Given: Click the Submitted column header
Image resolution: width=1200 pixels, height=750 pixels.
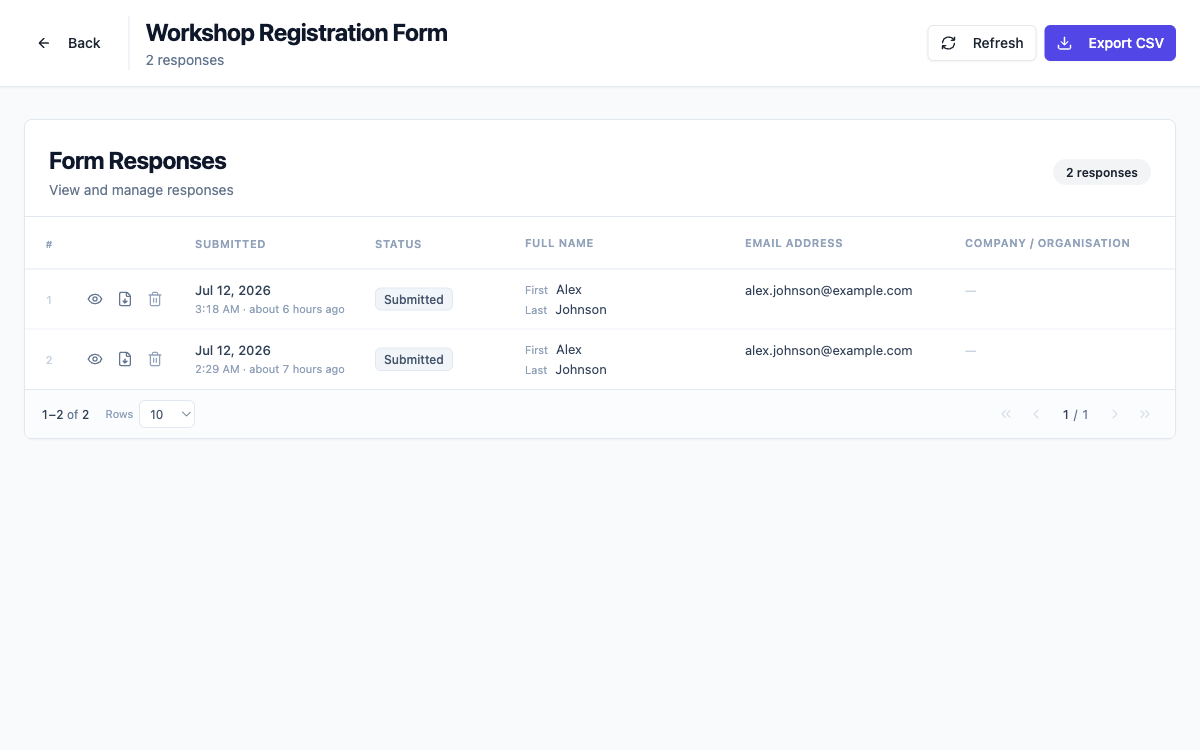Looking at the screenshot, I should pyautogui.click(x=230, y=244).
